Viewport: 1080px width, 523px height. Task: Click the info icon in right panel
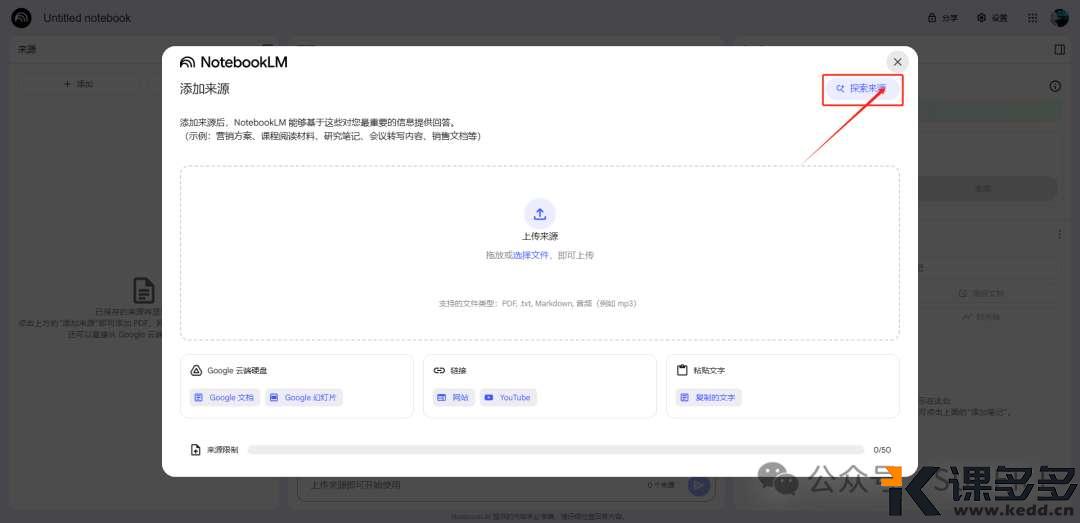pyautogui.click(x=1055, y=87)
